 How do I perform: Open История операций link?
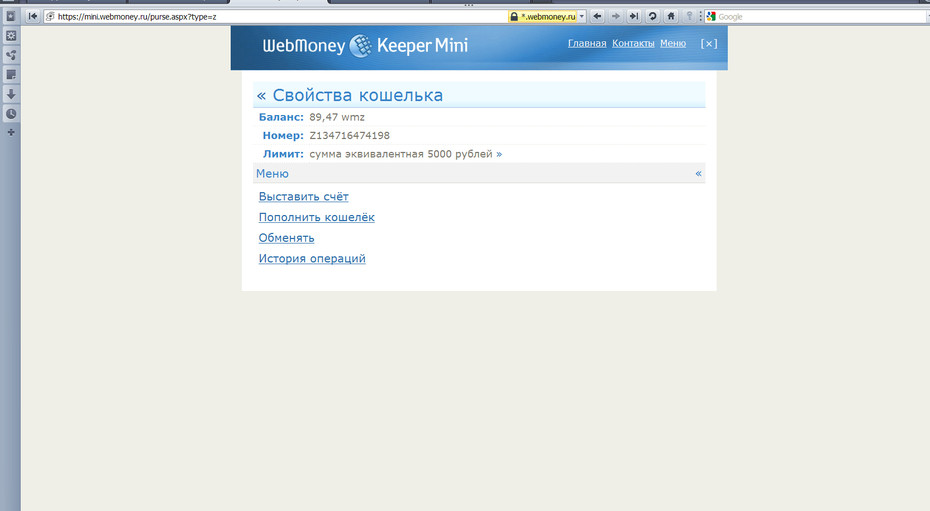(x=312, y=259)
